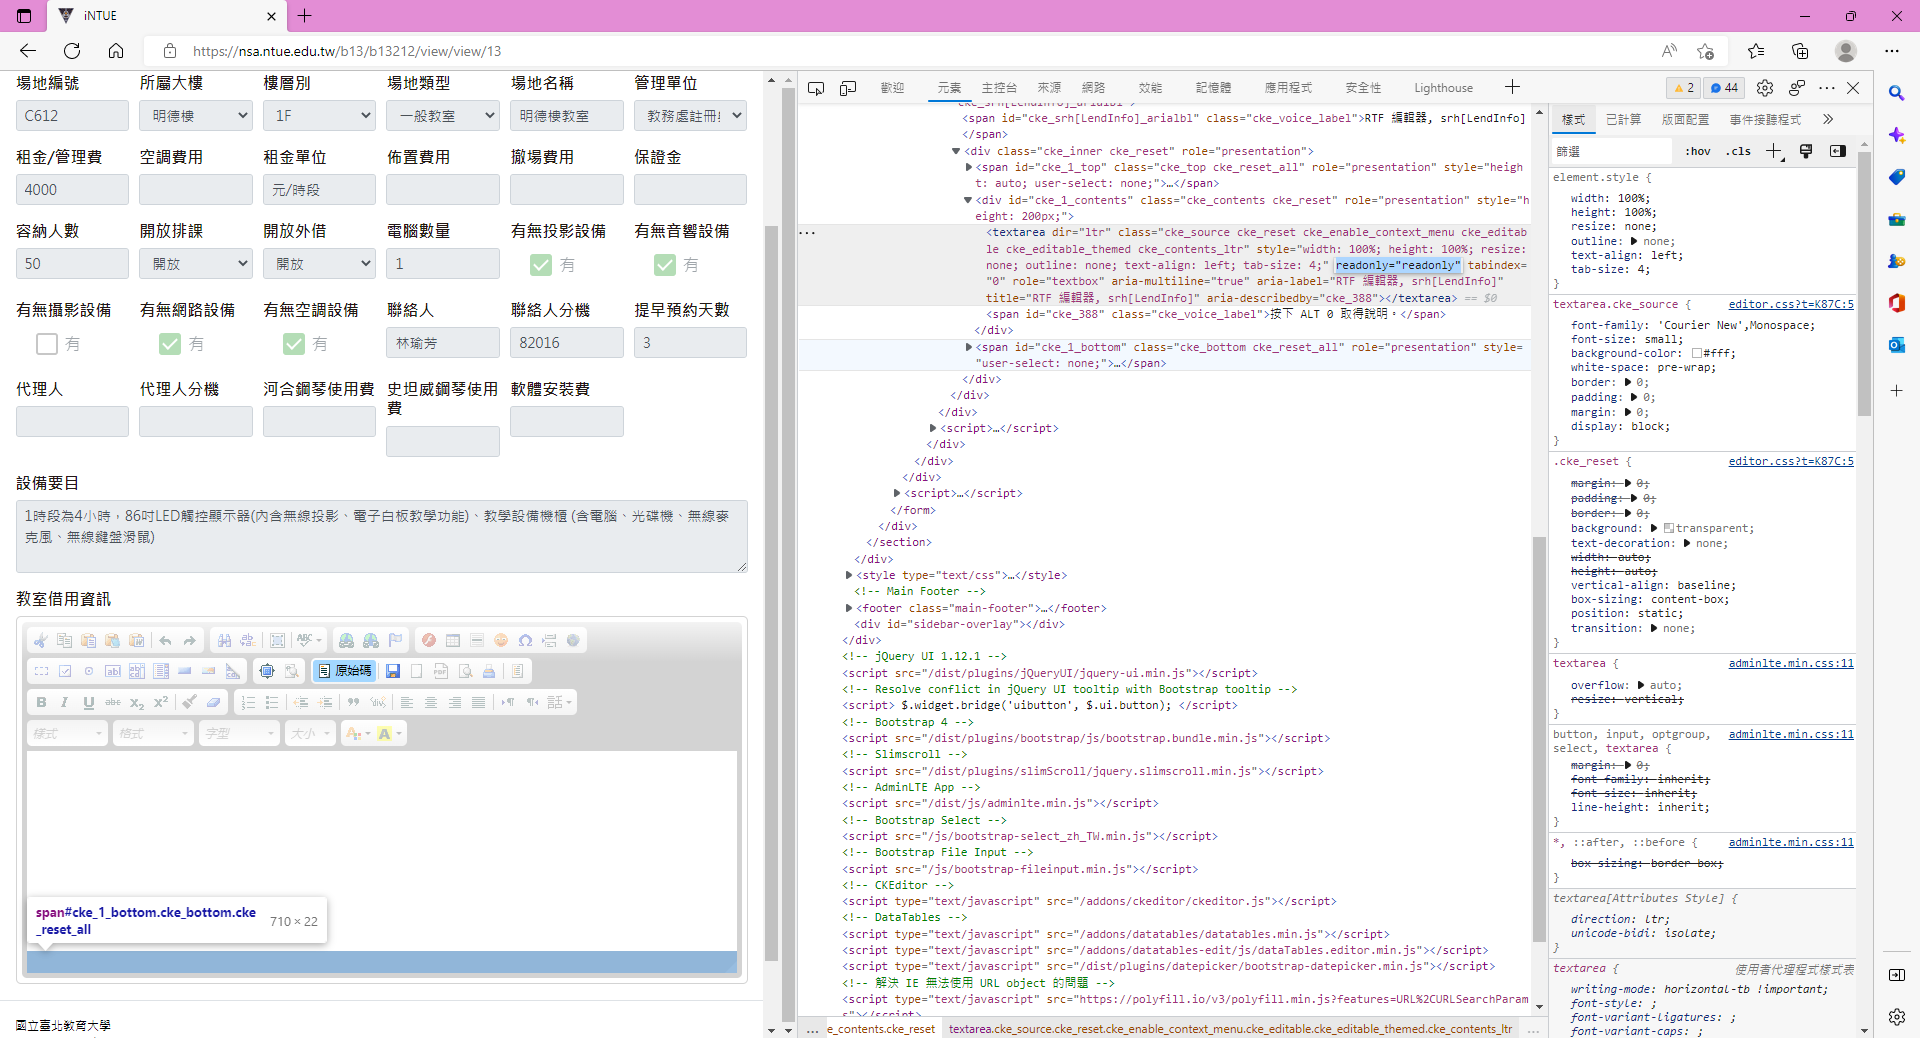Expand the footer.main-footer node in DOM tree

tap(849, 608)
